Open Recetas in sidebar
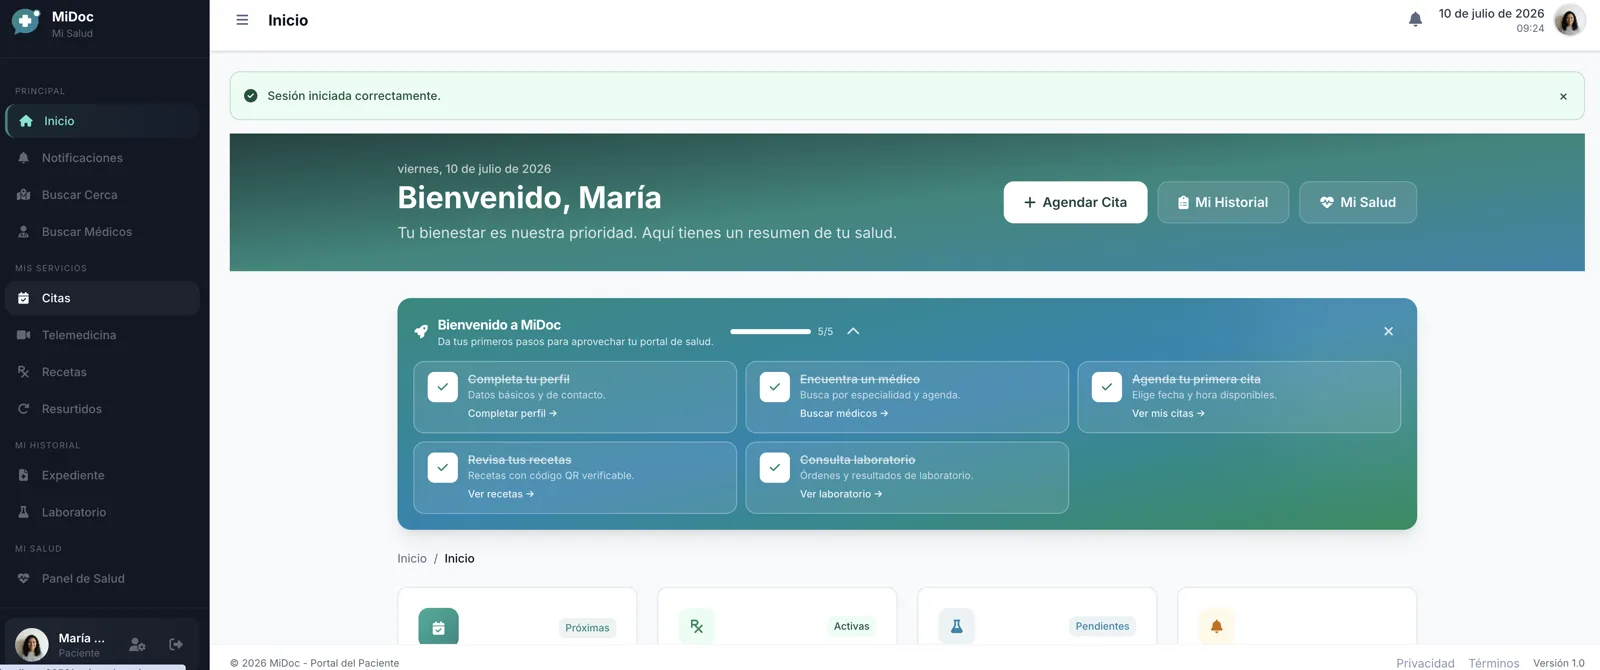Viewport: 1600px width, 670px height. (103, 372)
